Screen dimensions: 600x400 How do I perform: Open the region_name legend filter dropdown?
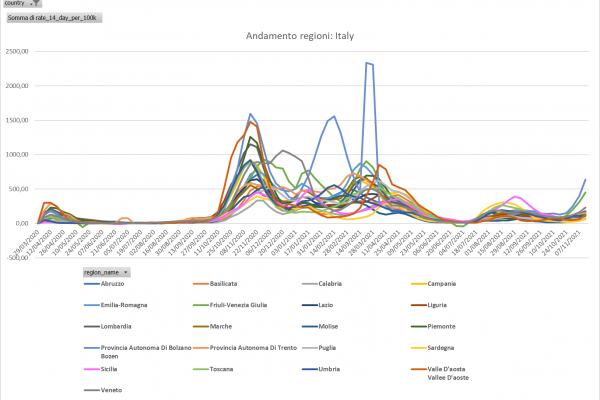pos(107,272)
